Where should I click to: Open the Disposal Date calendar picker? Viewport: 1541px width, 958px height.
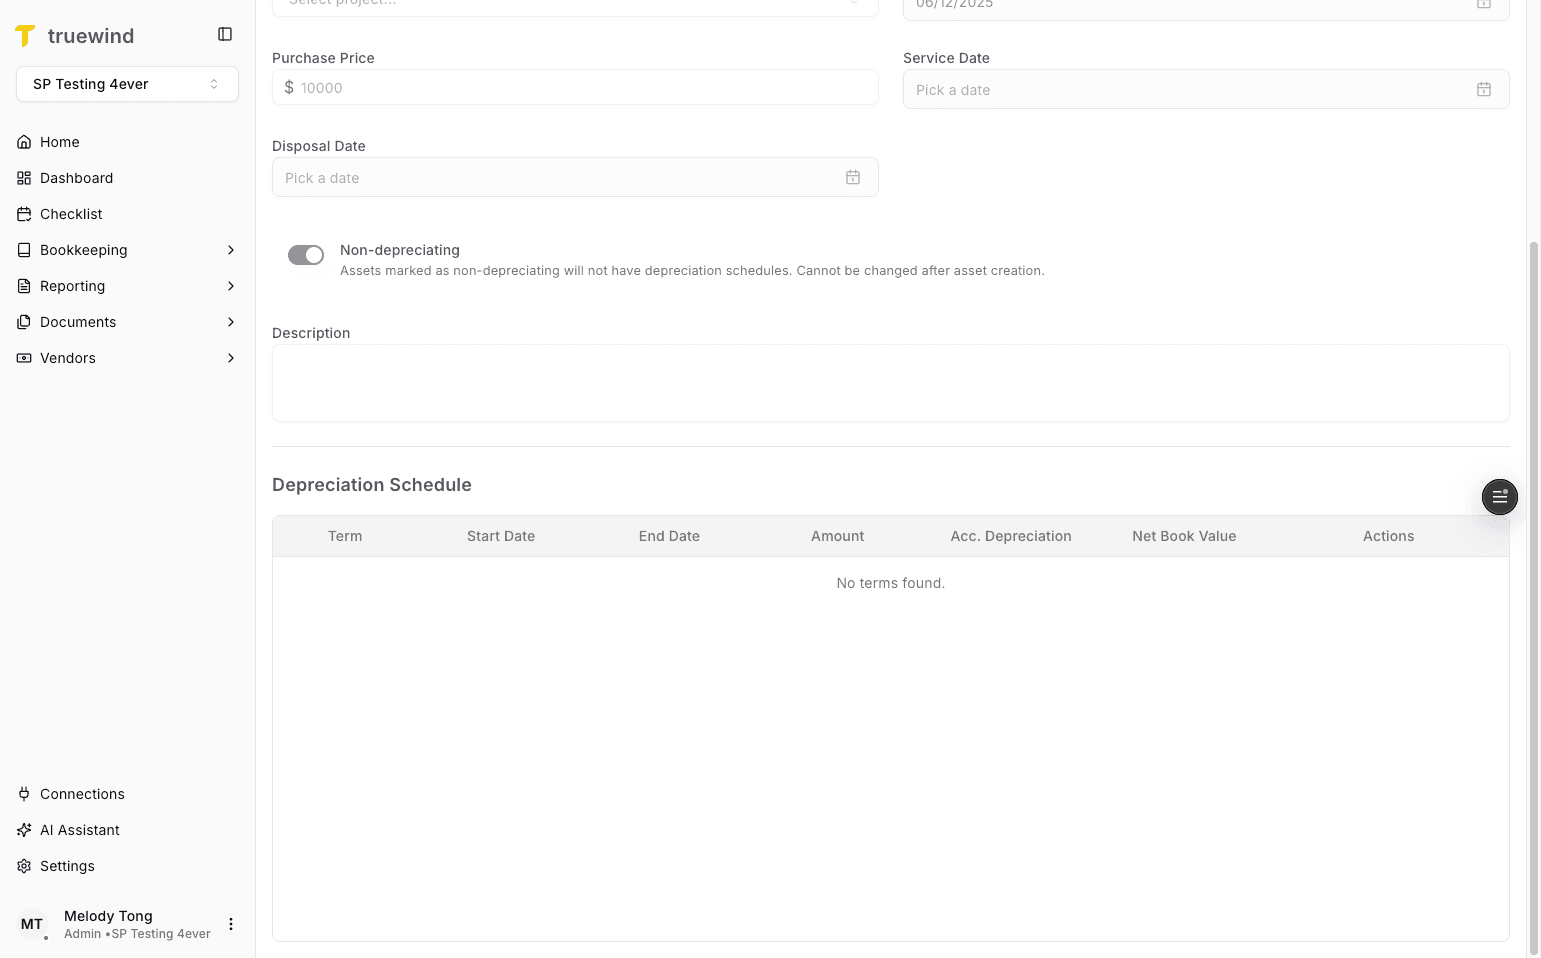(853, 177)
